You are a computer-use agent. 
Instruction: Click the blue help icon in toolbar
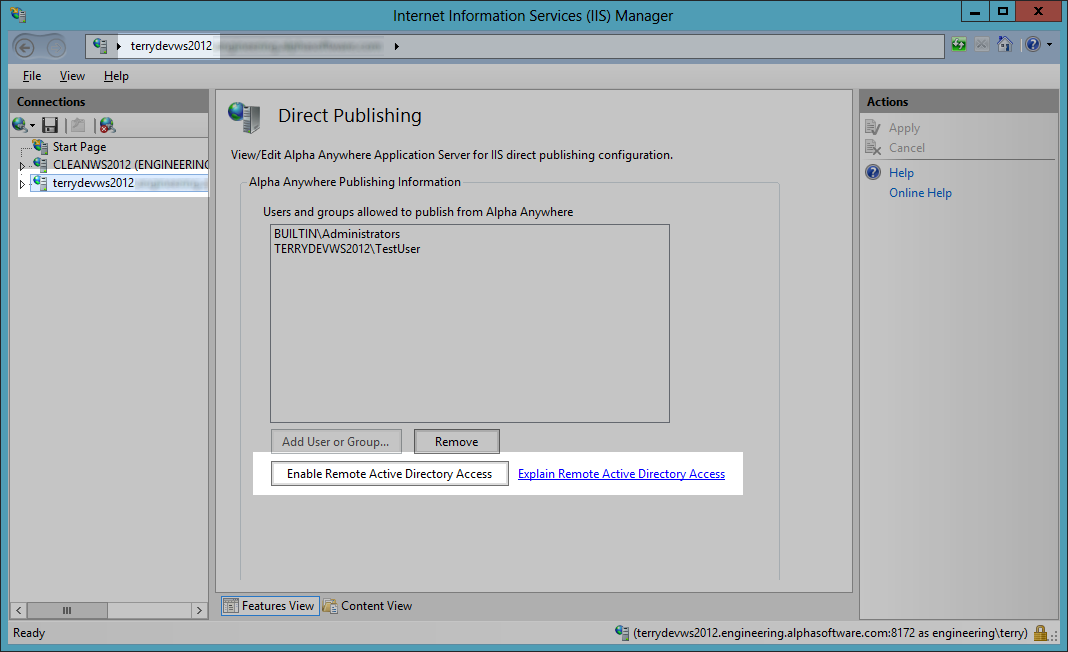(1033, 44)
